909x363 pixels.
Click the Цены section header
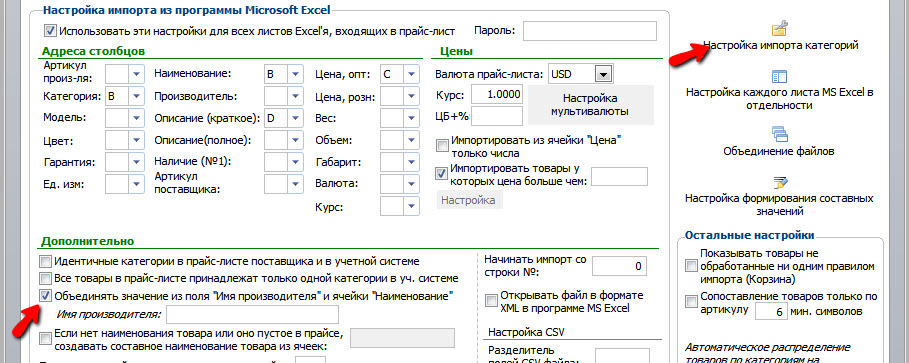(x=456, y=51)
